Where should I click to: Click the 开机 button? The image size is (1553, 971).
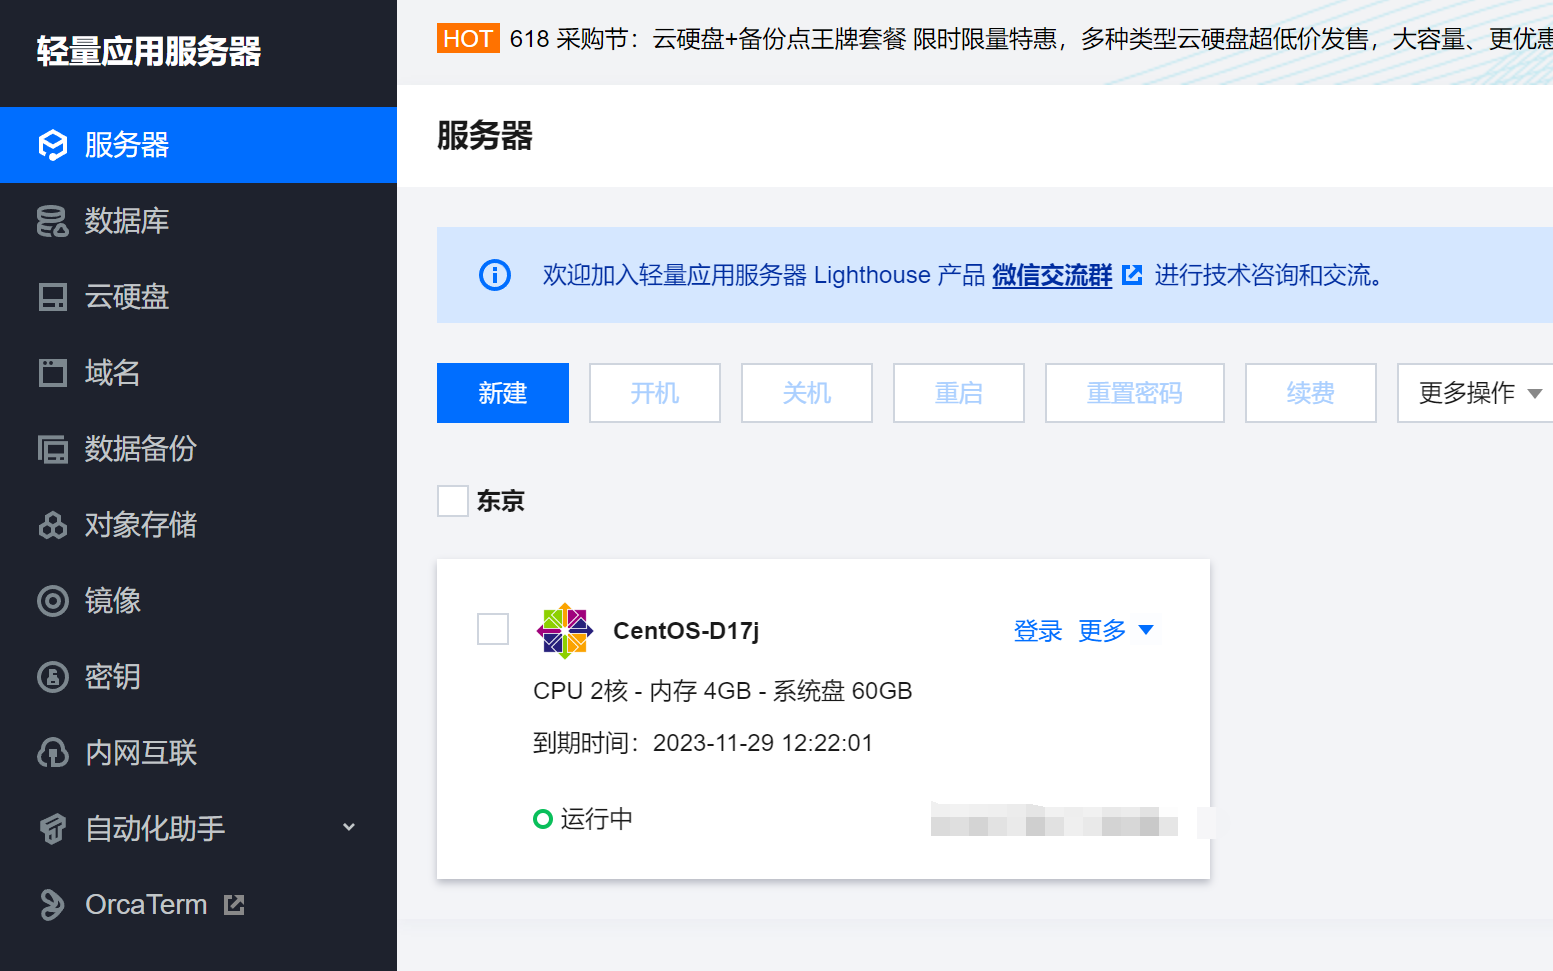[x=655, y=393]
